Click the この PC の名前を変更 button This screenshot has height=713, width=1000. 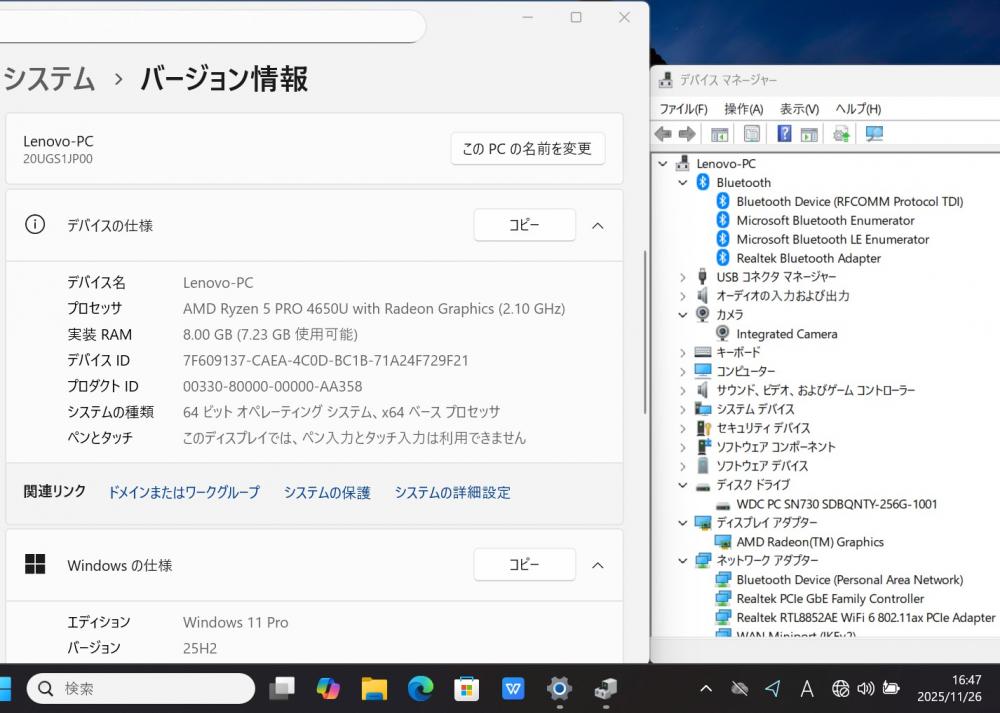527,149
